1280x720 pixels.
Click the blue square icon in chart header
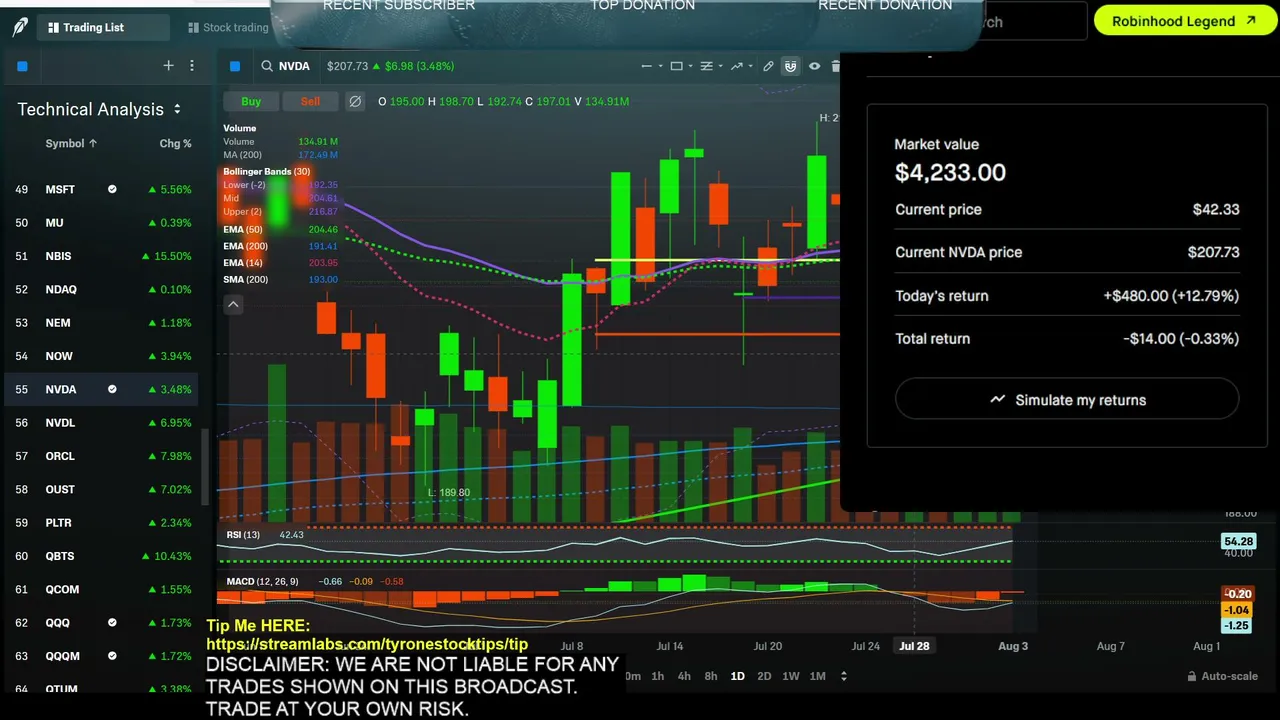click(x=235, y=66)
